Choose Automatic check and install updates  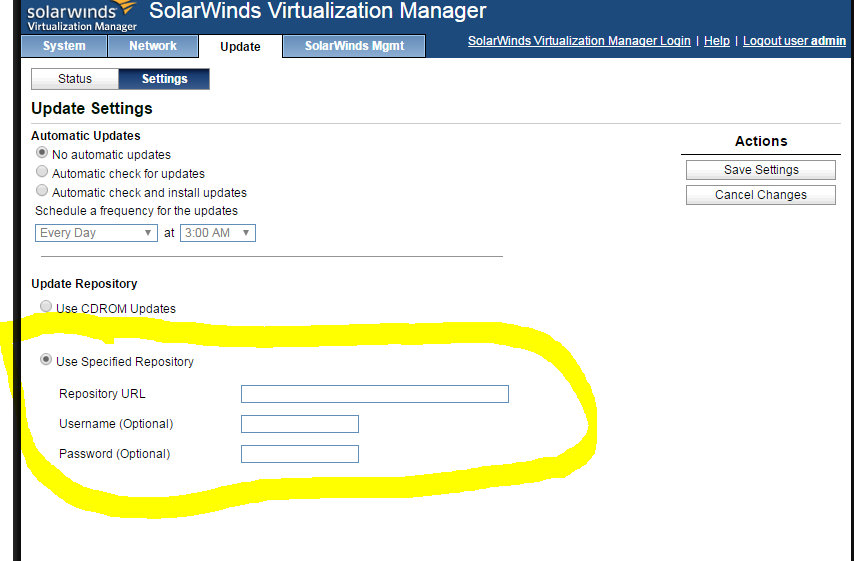42,191
